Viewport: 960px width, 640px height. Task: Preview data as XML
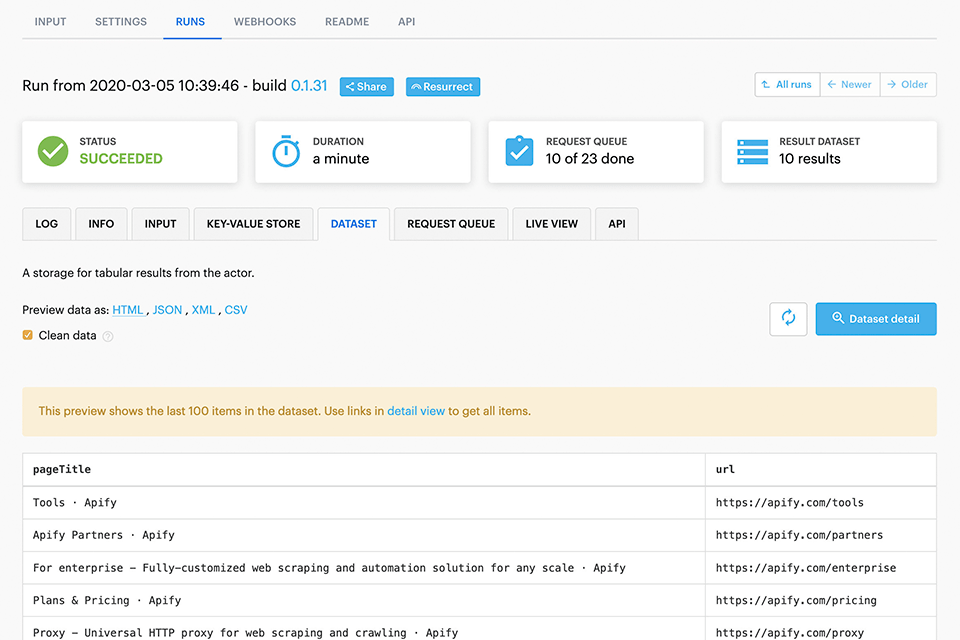(203, 310)
